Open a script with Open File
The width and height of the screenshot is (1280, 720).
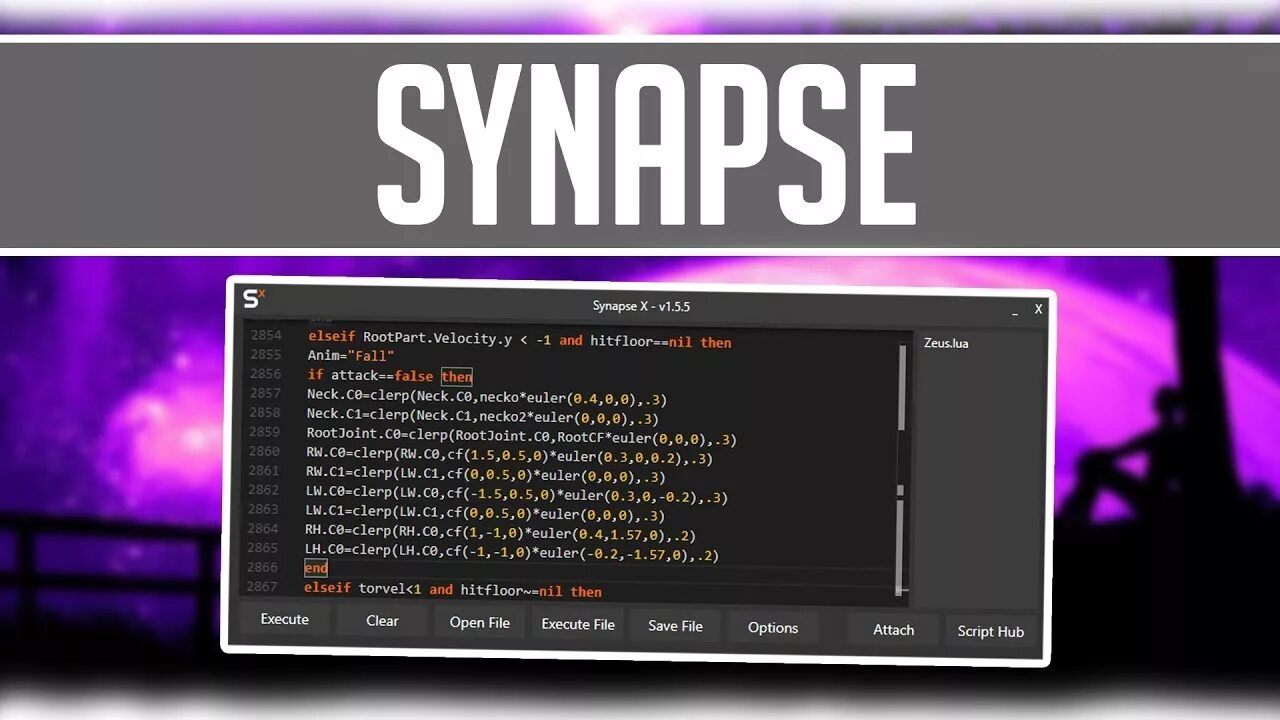(480, 622)
